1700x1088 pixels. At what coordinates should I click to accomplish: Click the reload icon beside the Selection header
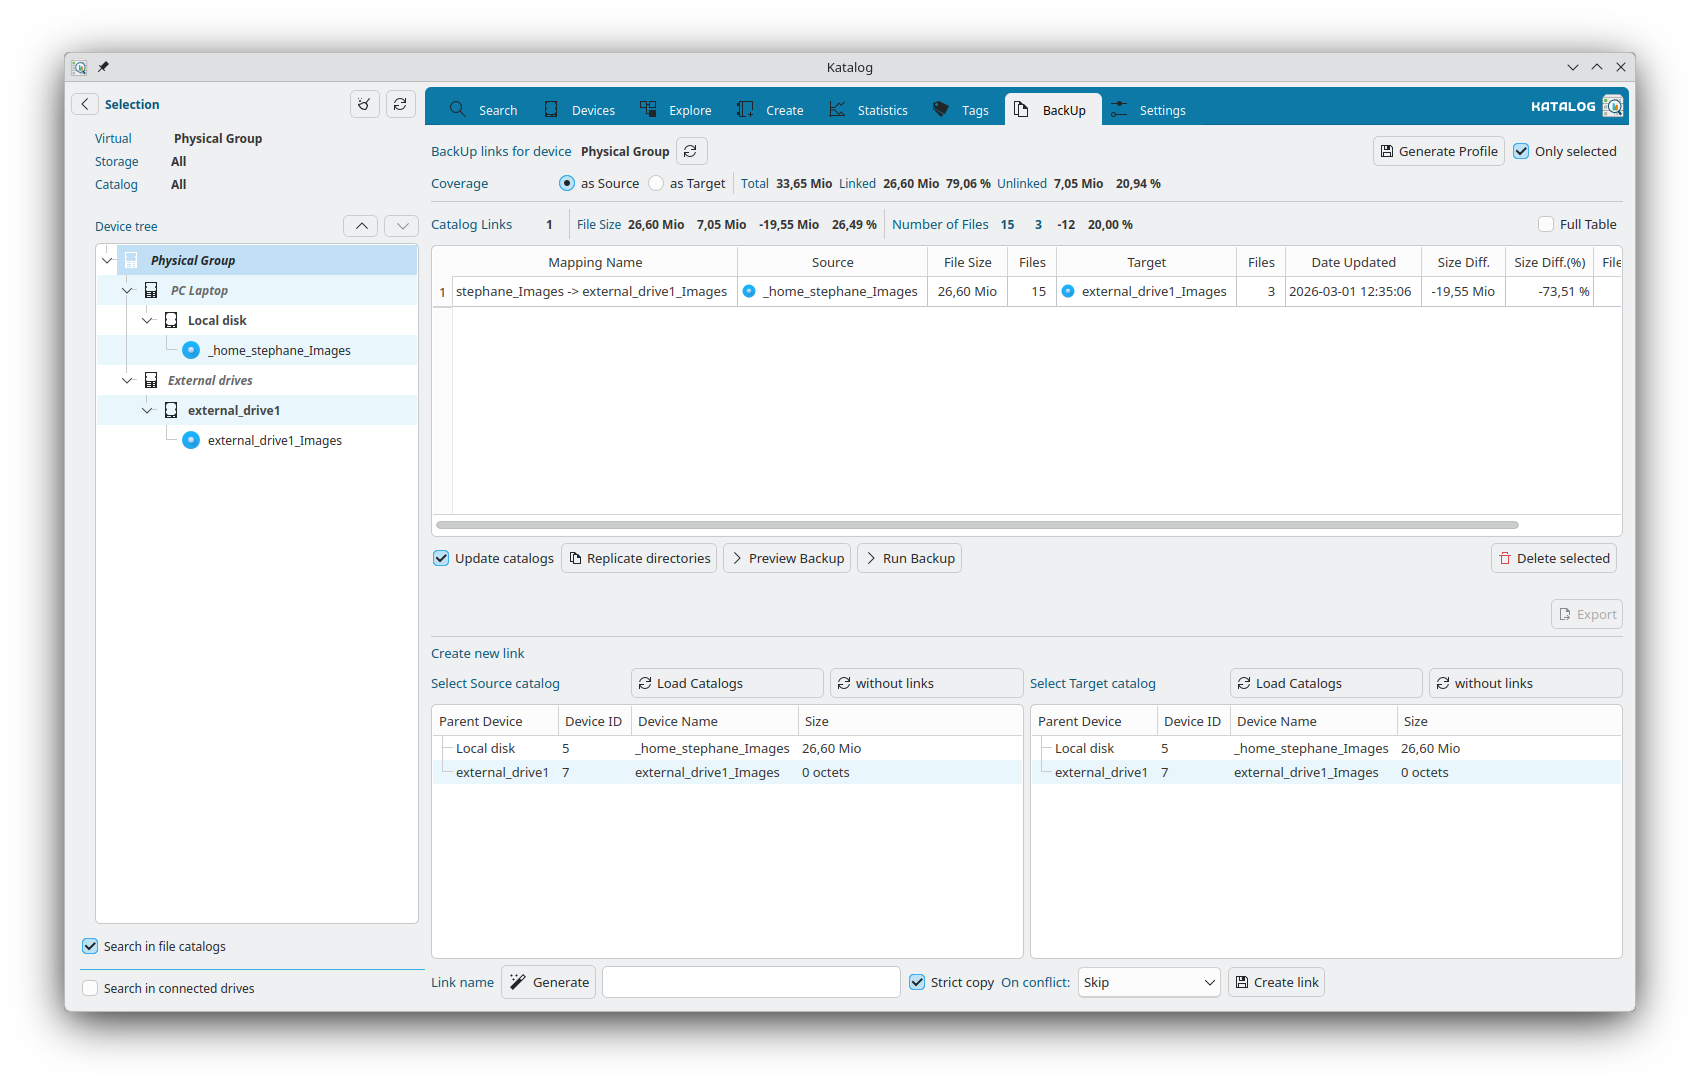click(401, 104)
